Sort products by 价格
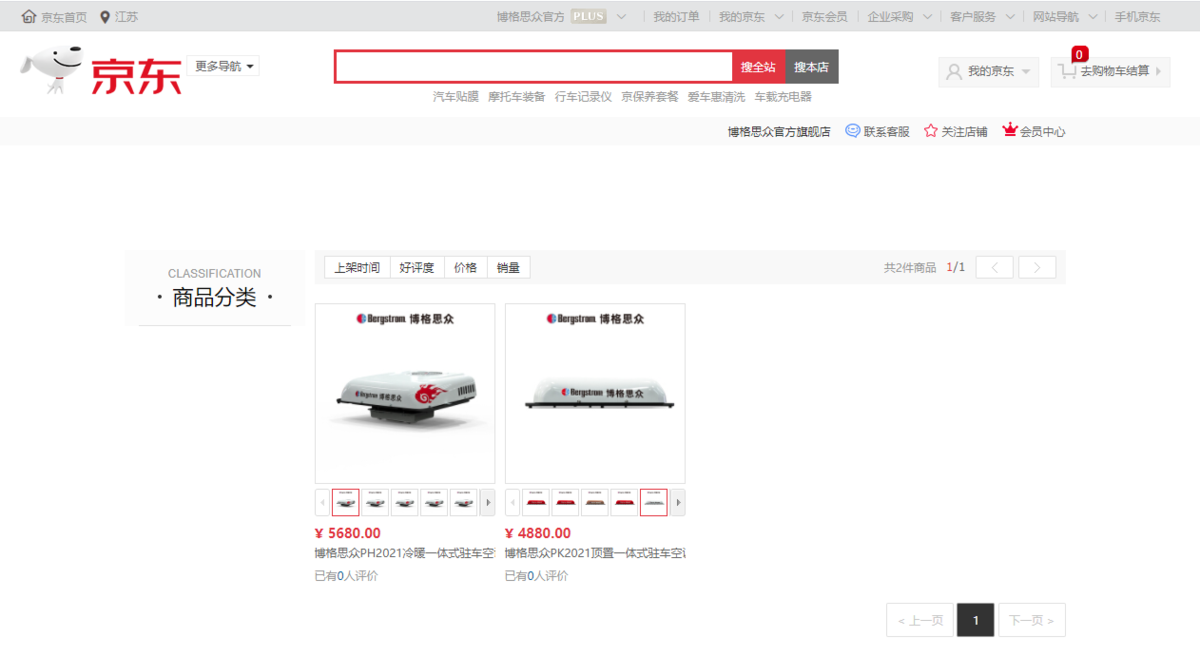1200x657 pixels. click(465, 267)
